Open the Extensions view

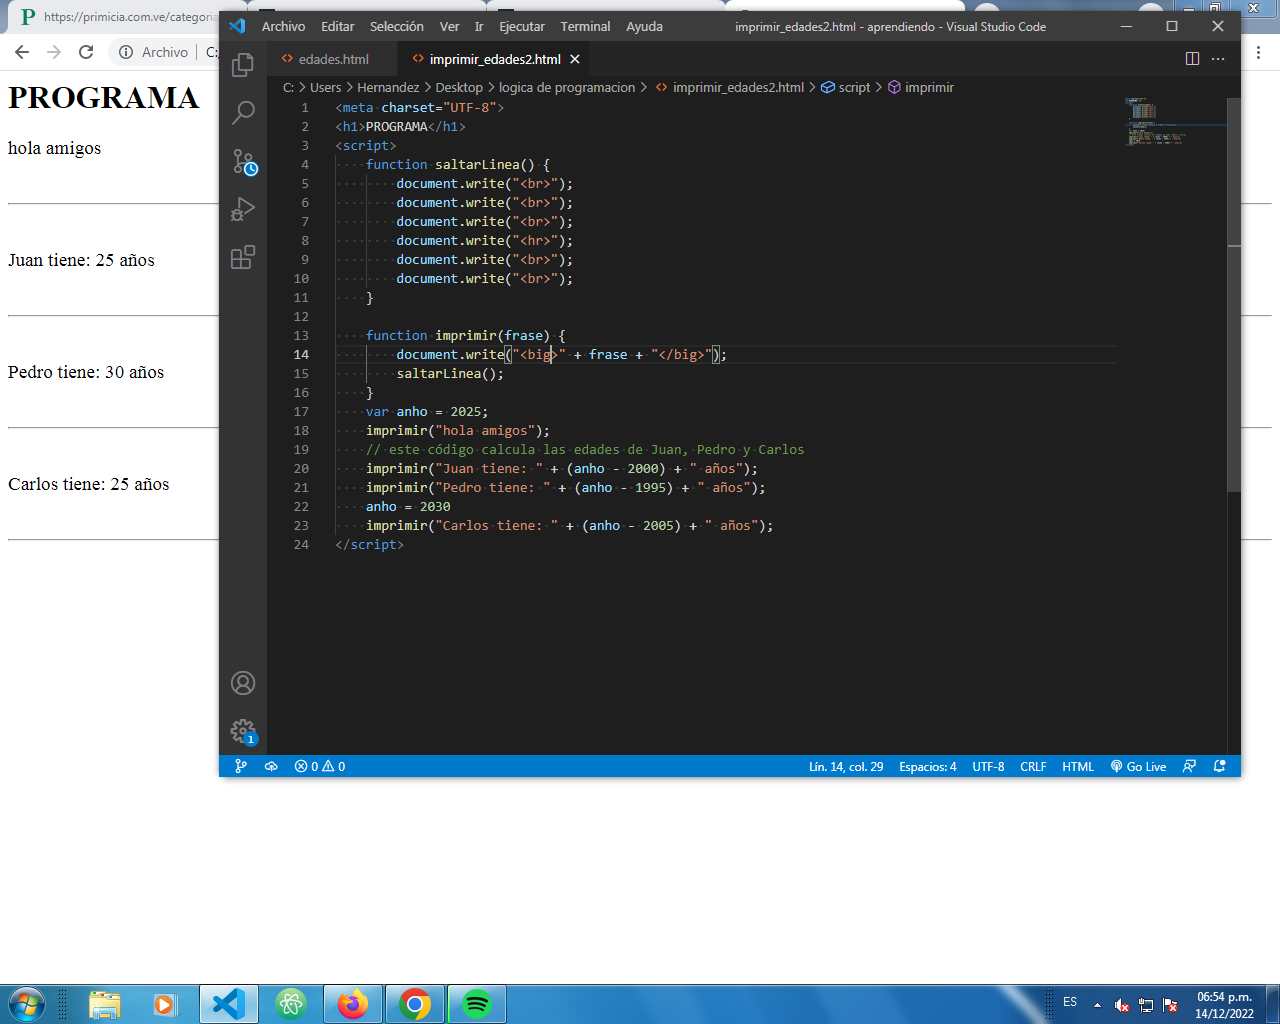click(243, 257)
